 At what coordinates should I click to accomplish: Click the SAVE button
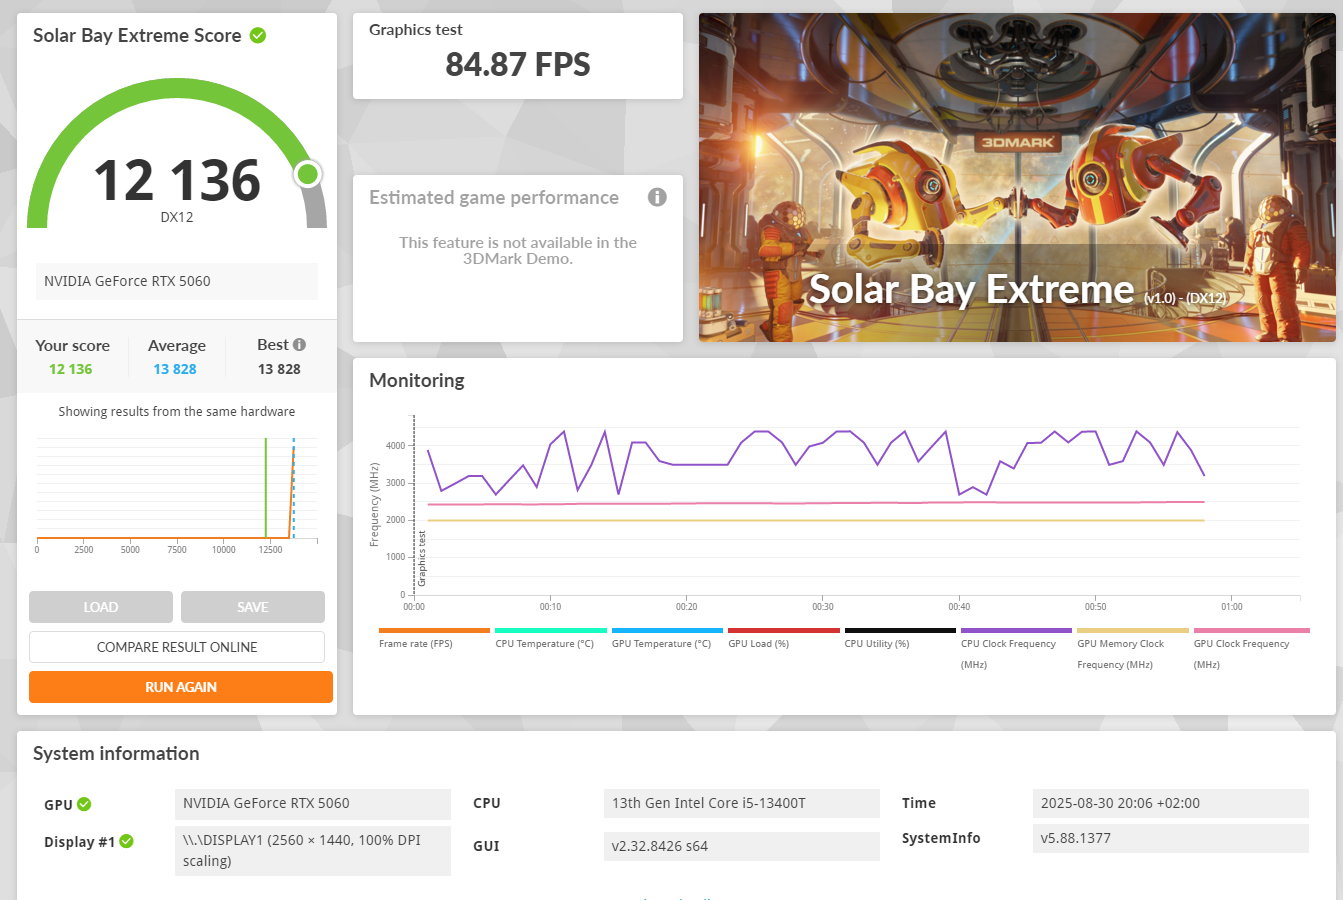click(x=253, y=607)
